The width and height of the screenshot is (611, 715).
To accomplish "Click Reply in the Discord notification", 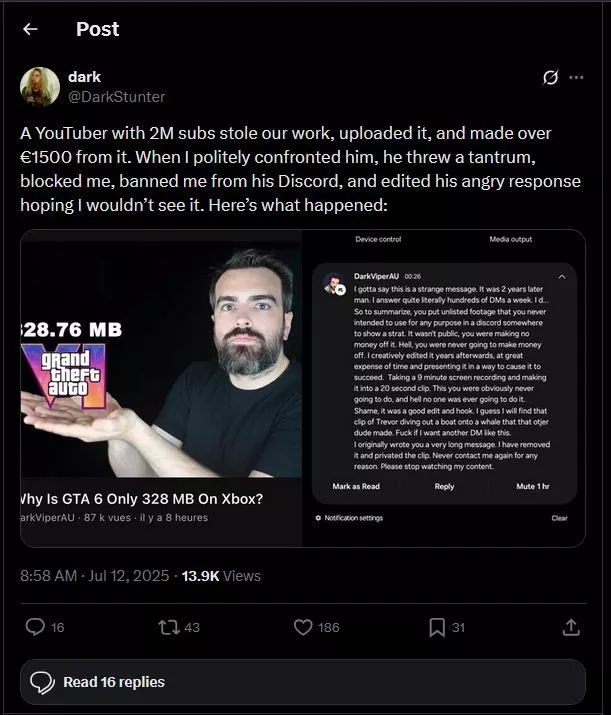I will tap(444, 487).
